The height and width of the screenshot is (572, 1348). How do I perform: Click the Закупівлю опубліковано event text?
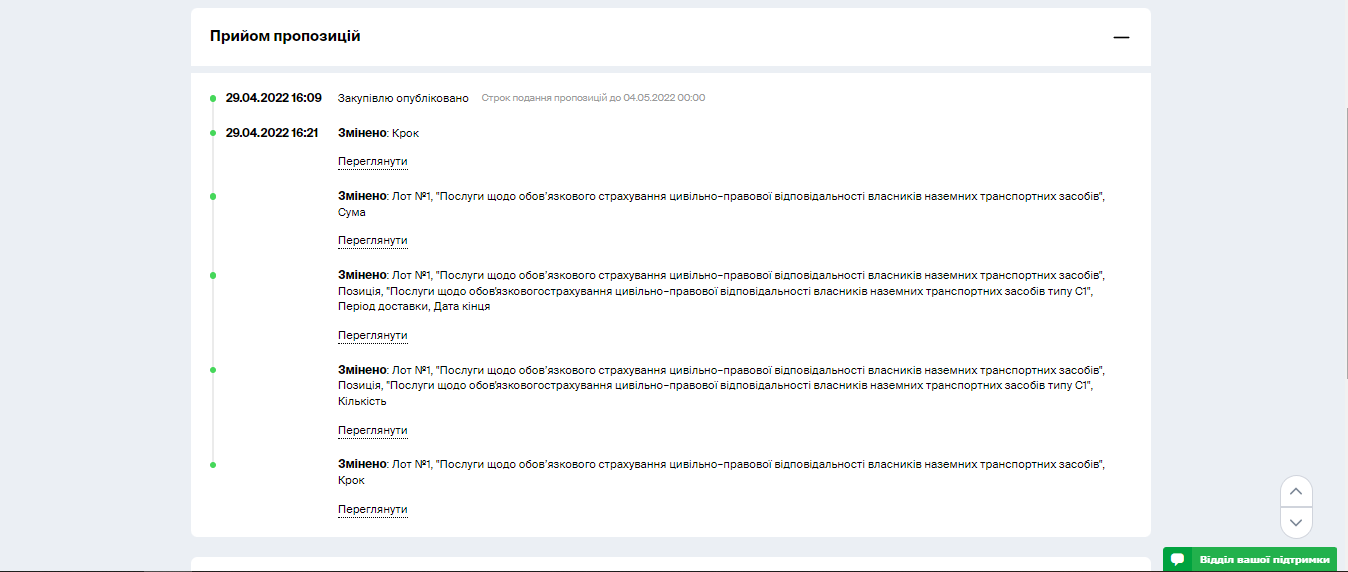[403, 98]
